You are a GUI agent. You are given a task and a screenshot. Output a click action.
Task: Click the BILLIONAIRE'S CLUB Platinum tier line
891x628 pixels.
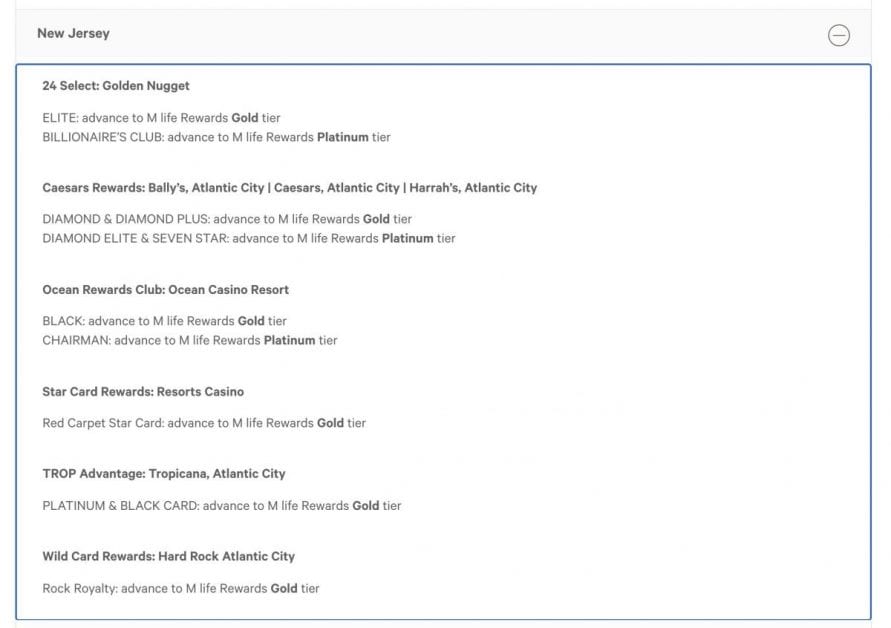tap(216, 137)
